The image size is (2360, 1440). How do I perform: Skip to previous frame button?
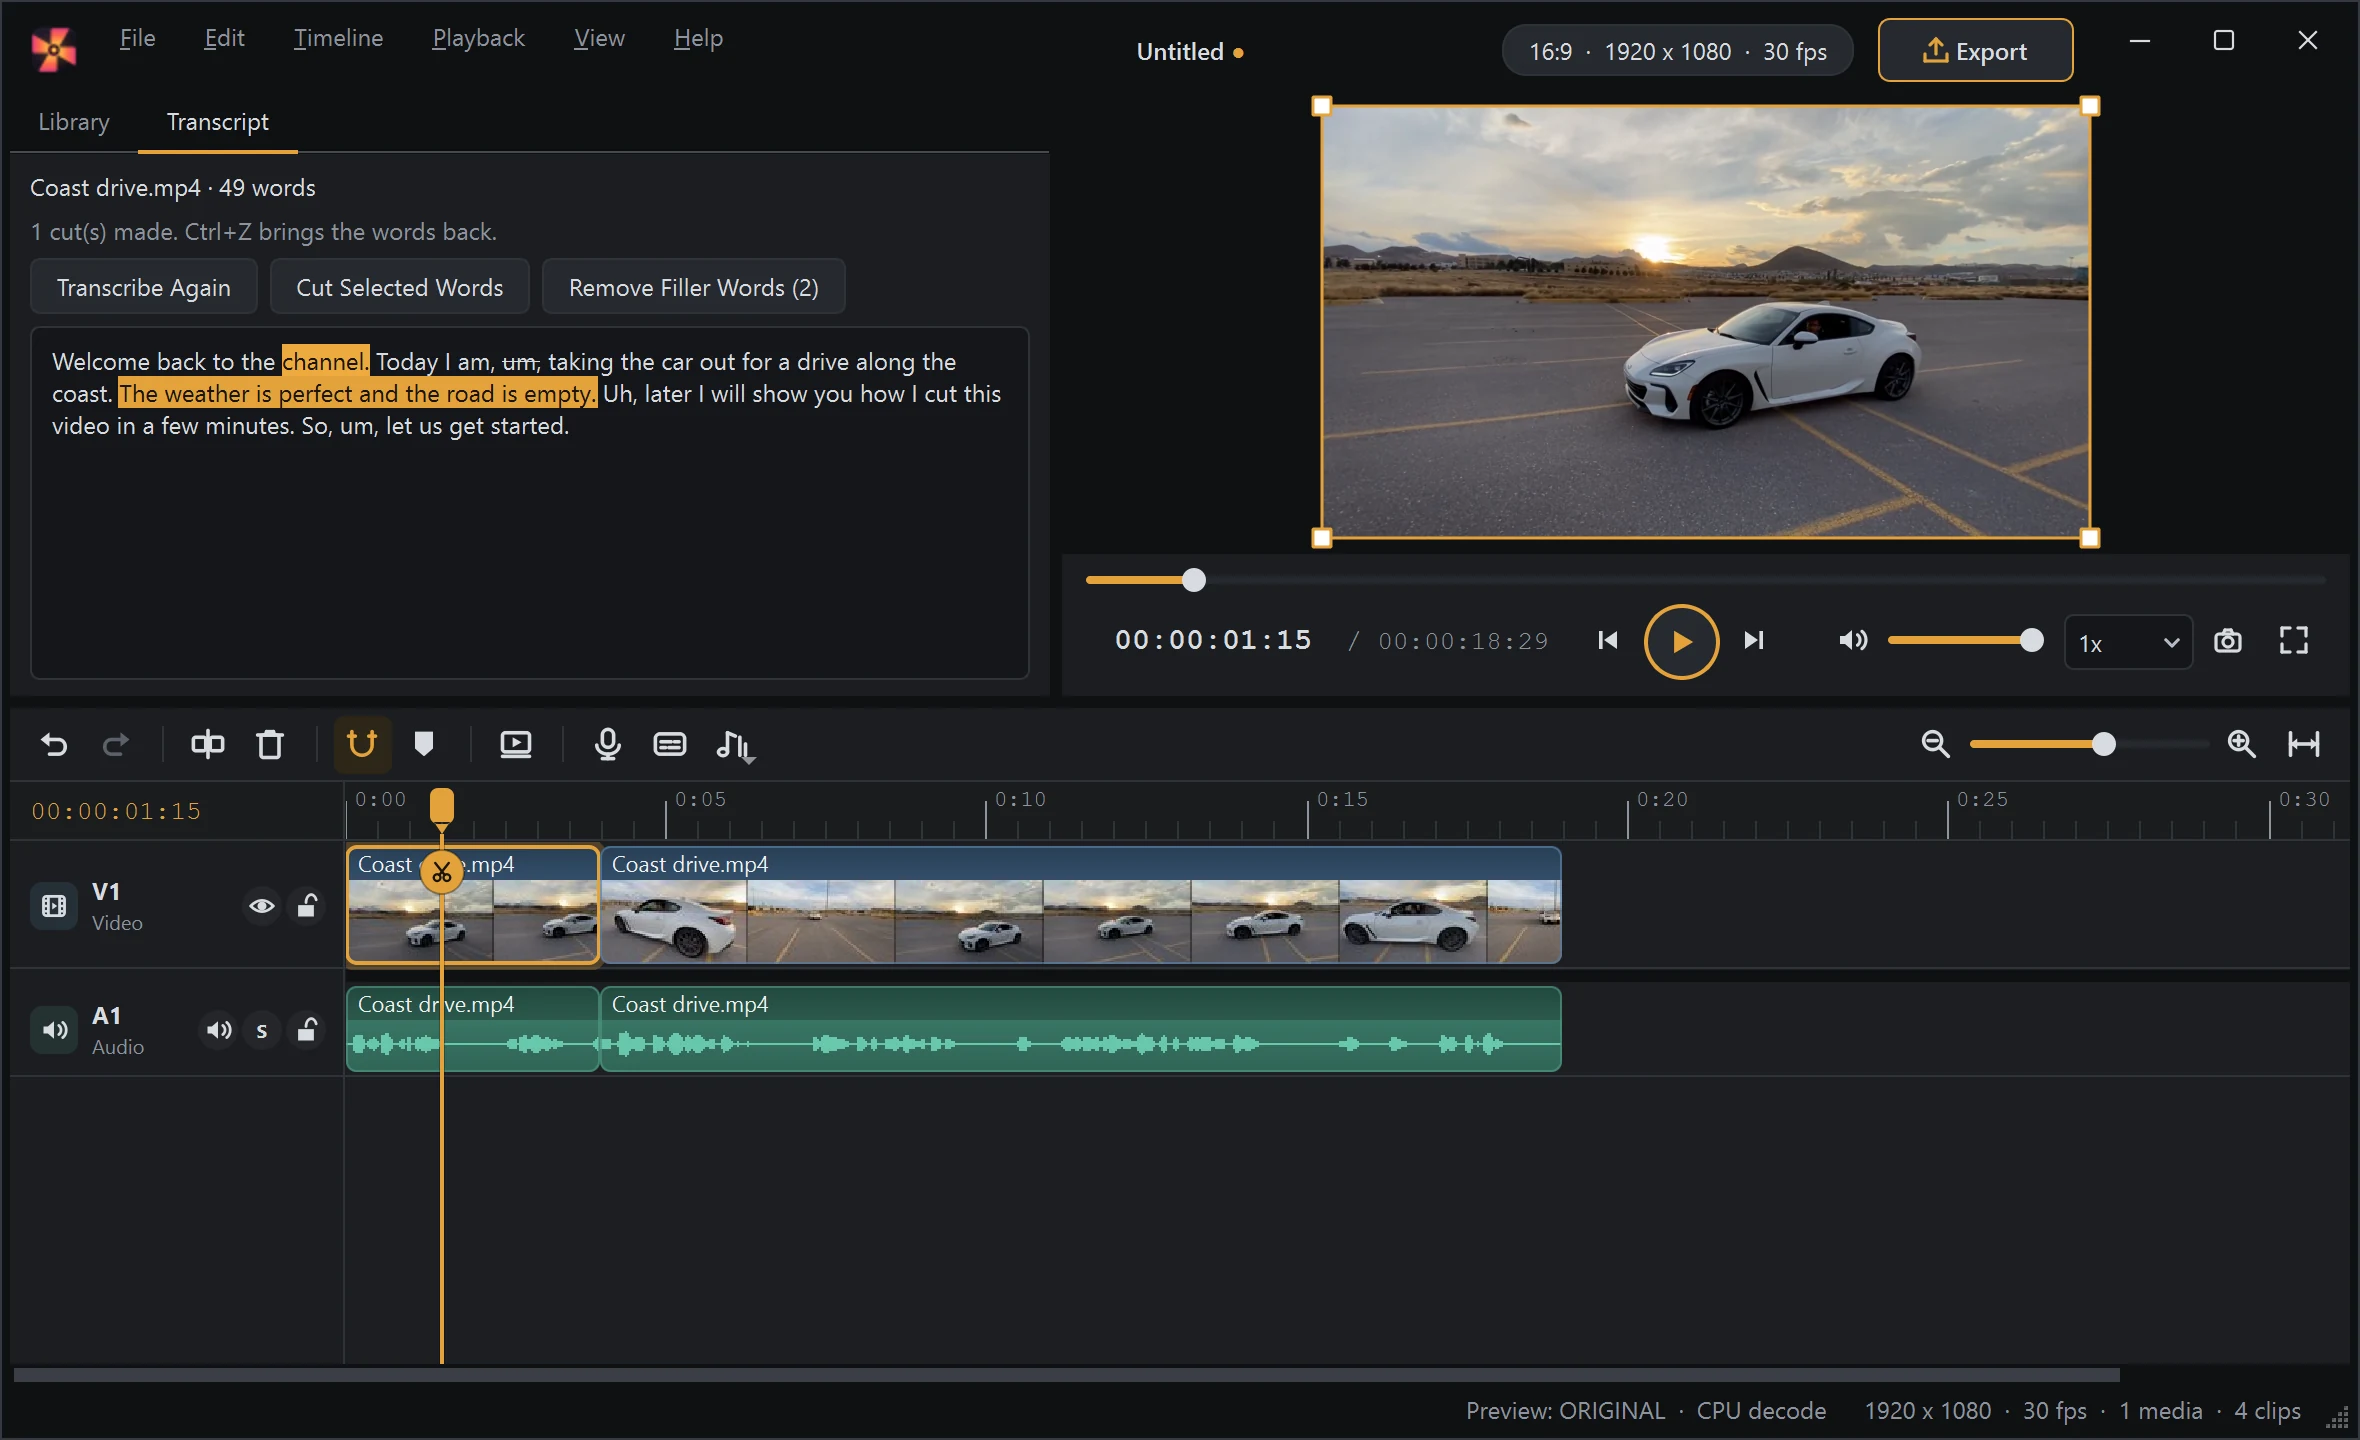pos(1608,641)
